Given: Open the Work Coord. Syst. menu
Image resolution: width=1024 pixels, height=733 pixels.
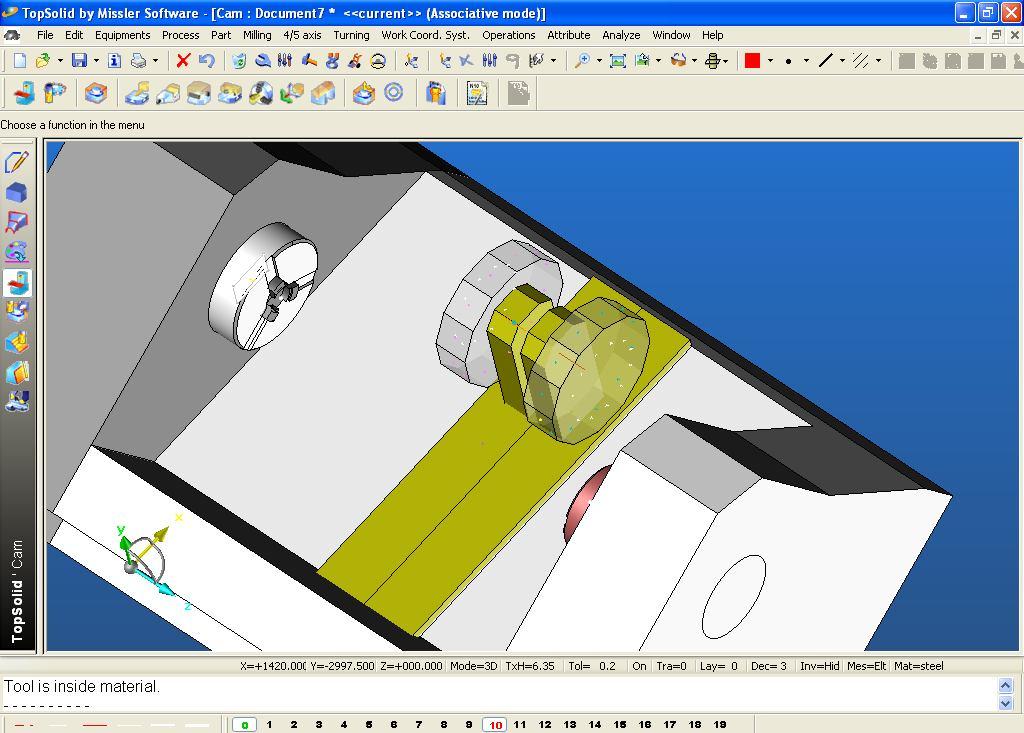Looking at the screenshot, I should tap(426, 35).
